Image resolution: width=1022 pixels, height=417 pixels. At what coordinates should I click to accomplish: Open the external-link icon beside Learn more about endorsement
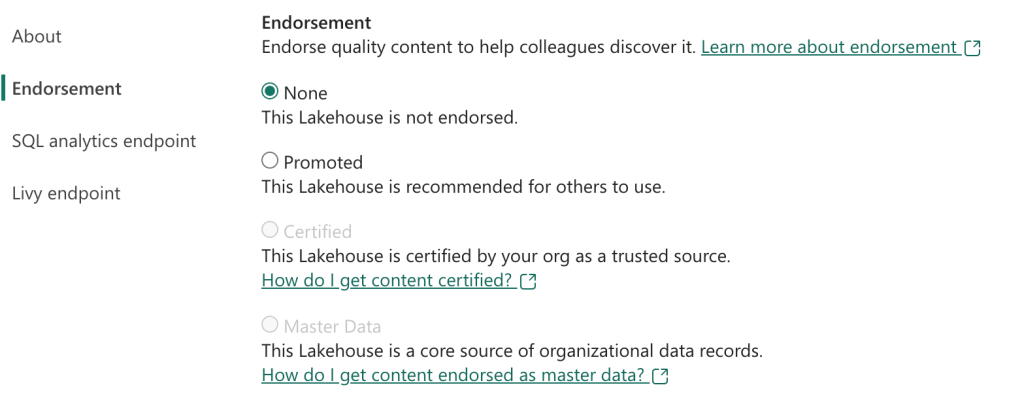pyautogui.click(x=972, y=48)
